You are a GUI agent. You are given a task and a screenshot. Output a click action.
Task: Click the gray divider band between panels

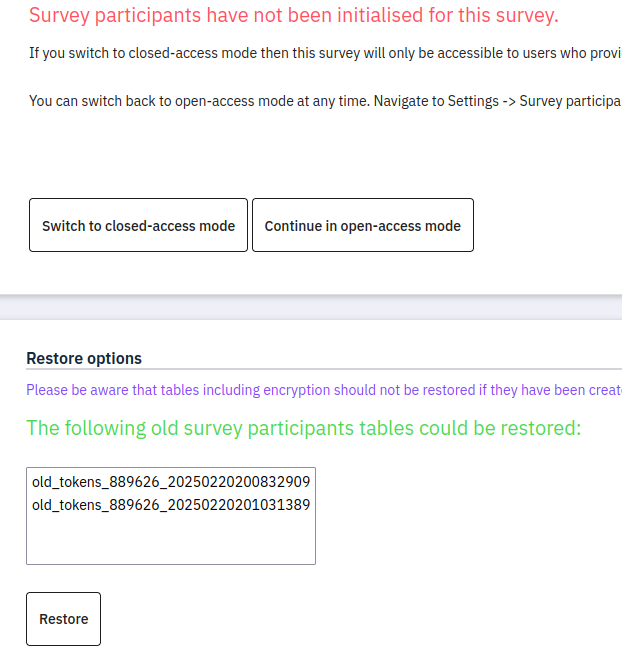[311, 307]
